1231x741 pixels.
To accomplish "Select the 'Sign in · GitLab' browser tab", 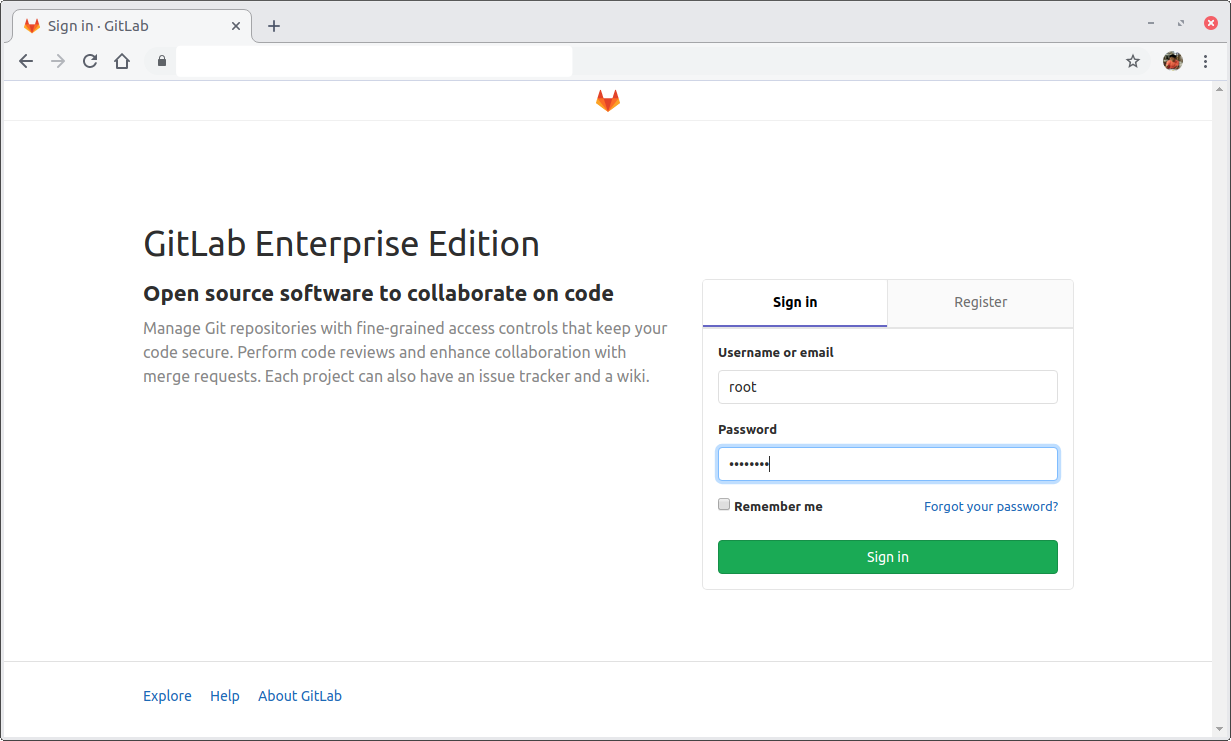I will [x=132, y=26].
